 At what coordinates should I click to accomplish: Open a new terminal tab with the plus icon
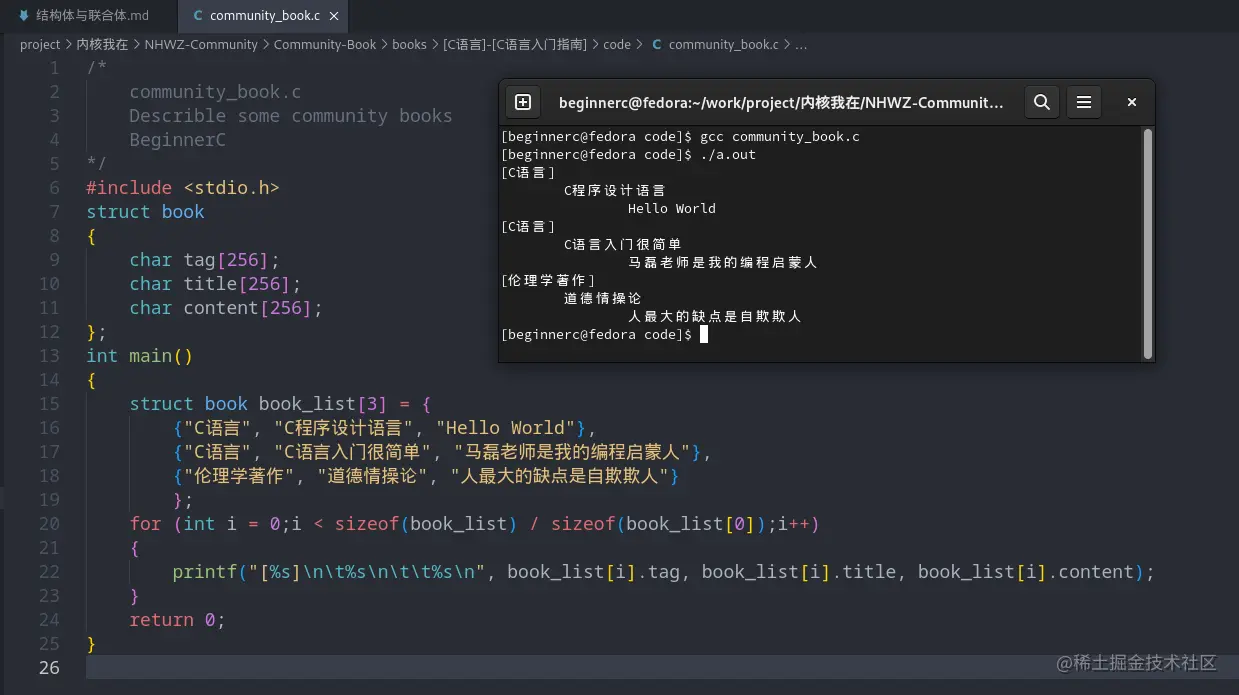[521, 101]
